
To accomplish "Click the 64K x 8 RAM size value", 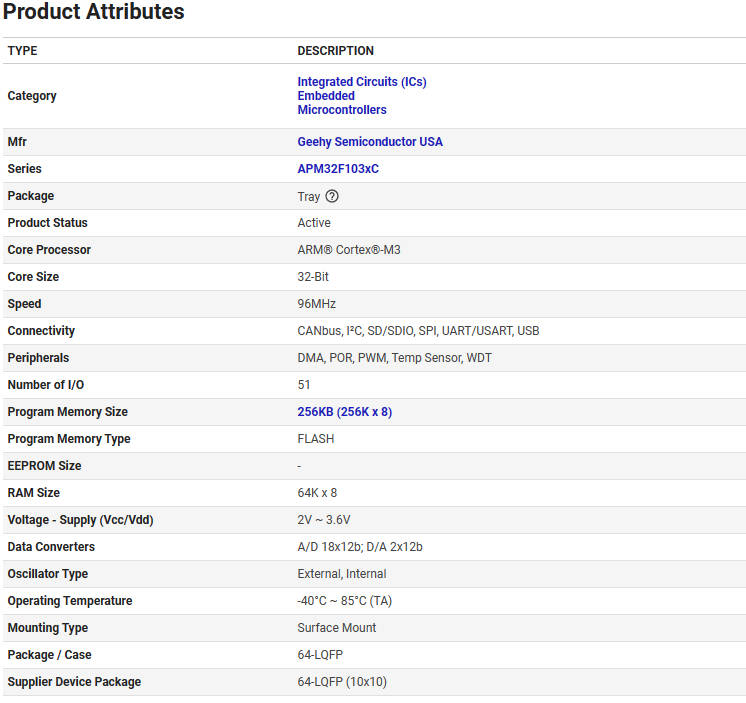I will click(317, 493).
